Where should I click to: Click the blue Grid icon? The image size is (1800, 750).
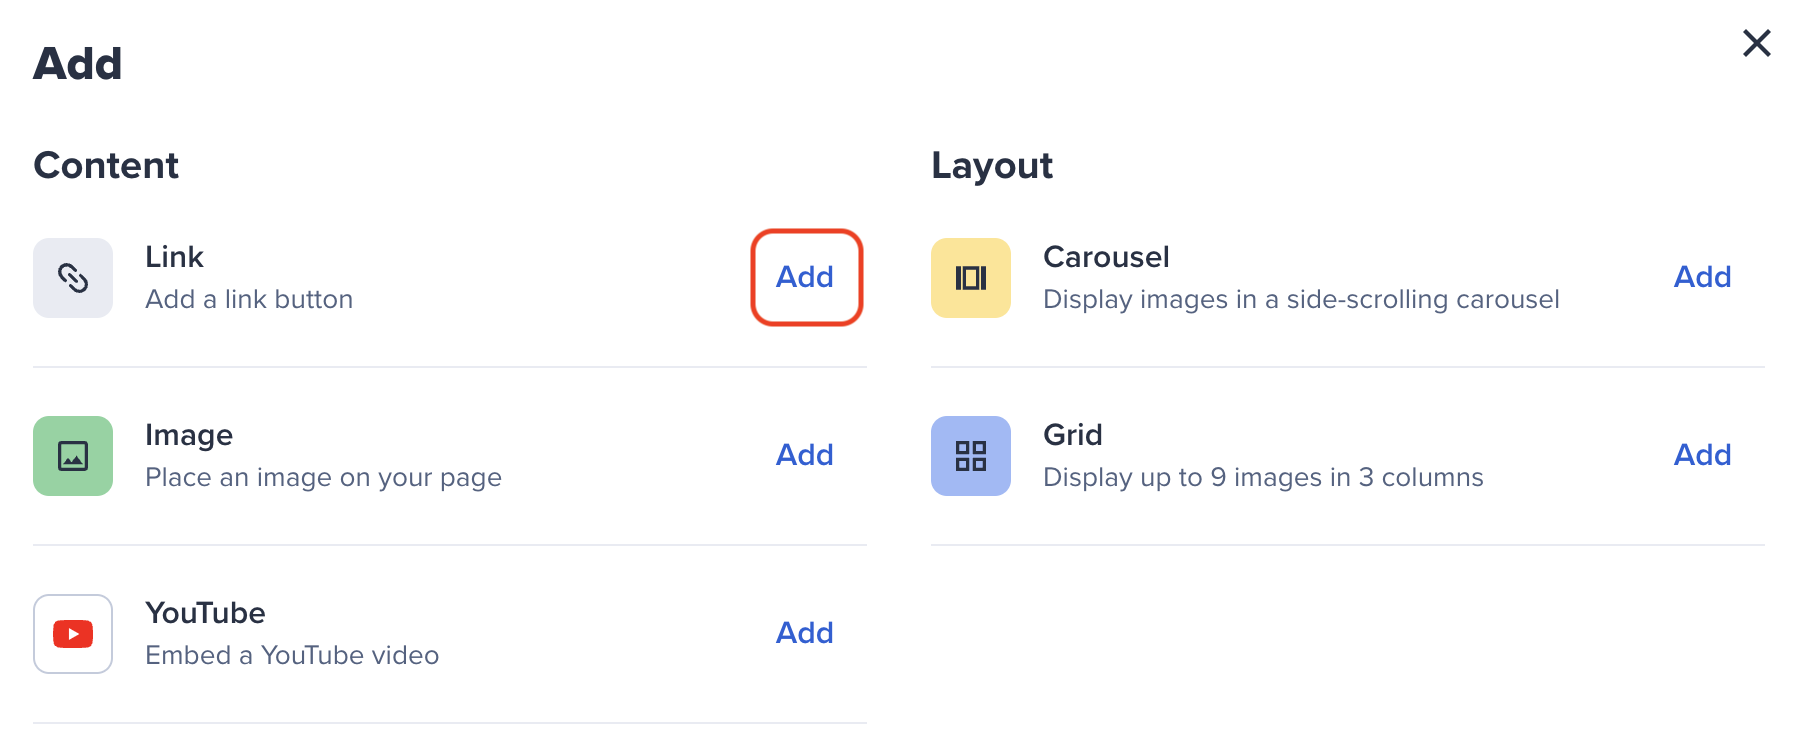(970, 456)
